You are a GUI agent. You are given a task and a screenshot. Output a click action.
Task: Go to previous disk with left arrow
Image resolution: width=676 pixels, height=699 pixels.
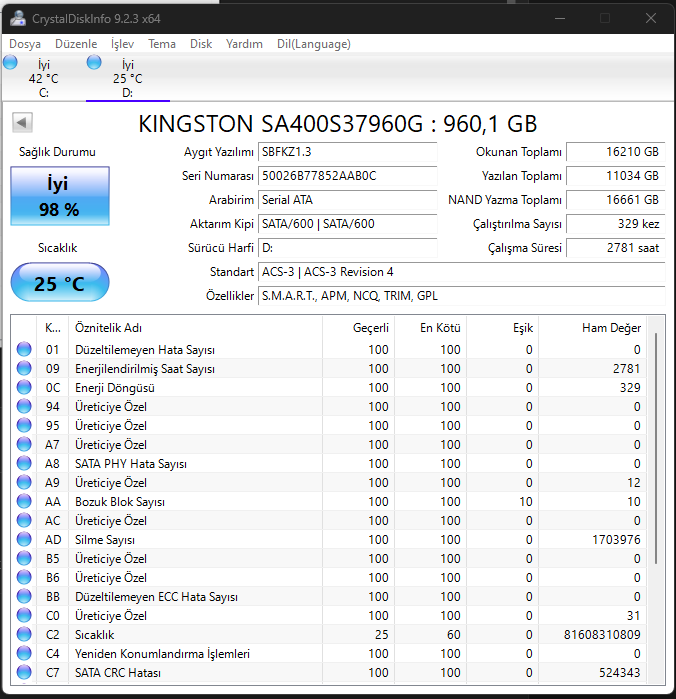[22, 123]
